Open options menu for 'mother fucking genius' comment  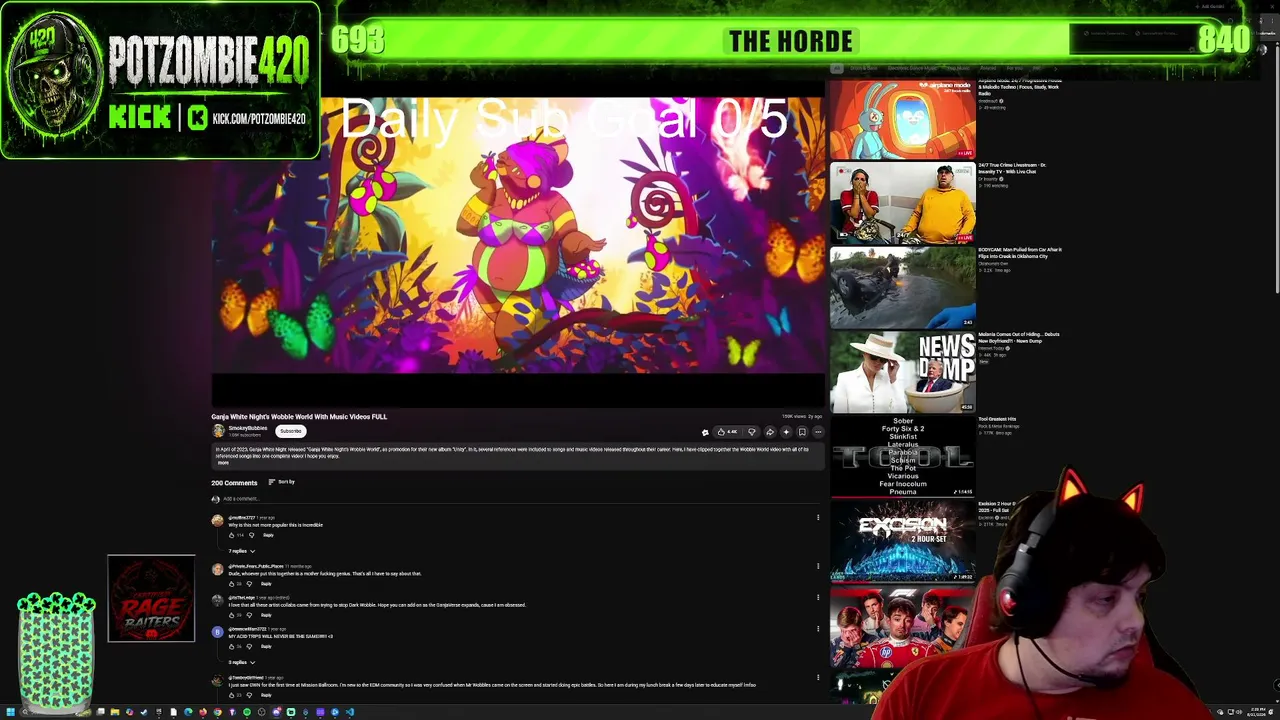[818, 567]
